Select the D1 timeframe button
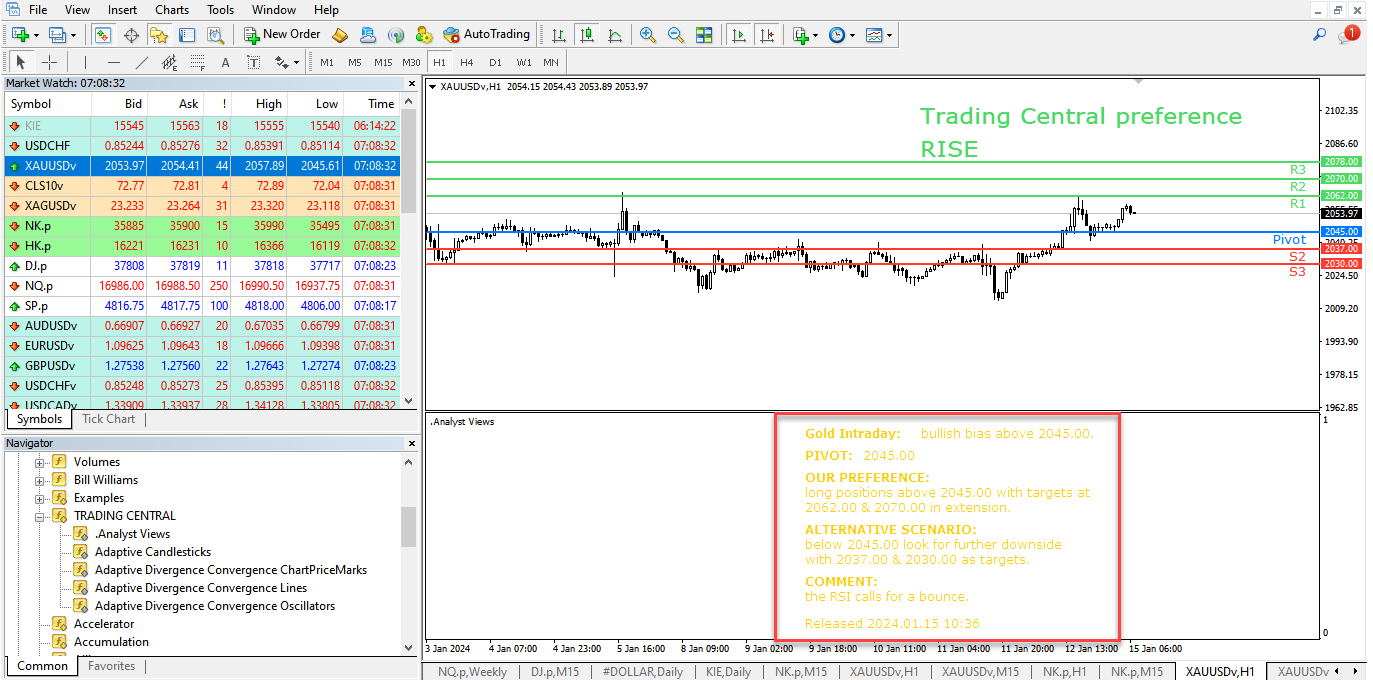Image resolution: width=1373 pixels, height=680 pixels. point(495,62)
